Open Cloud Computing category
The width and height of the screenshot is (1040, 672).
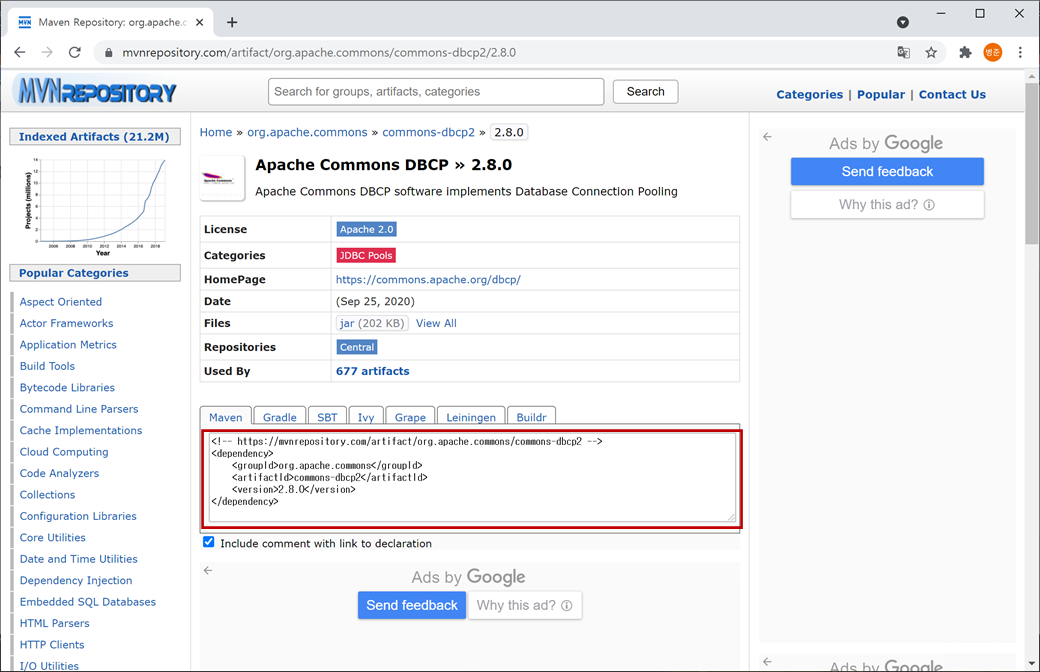click(64, 452)
